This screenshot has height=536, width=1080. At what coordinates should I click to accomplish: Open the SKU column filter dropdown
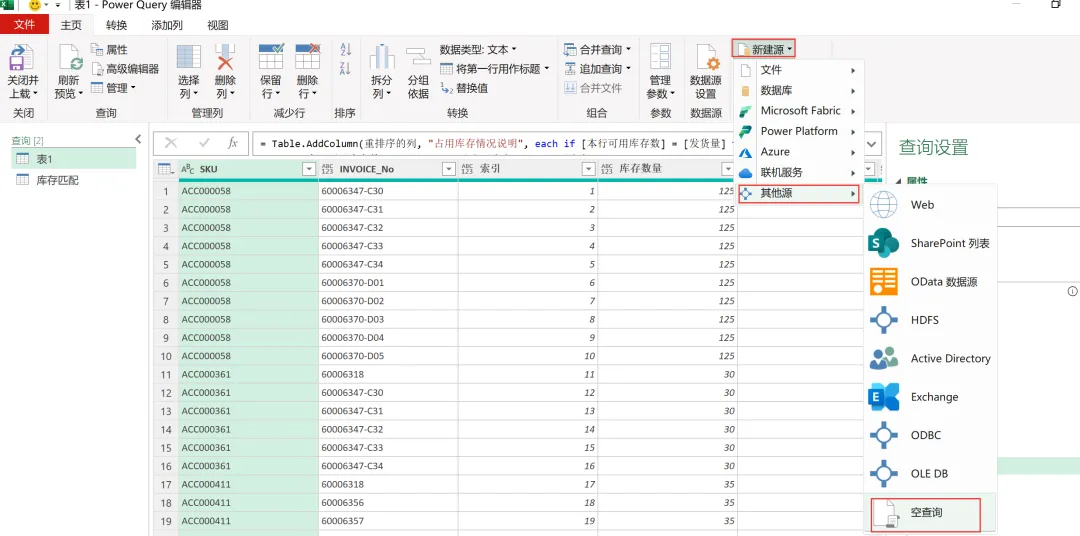coord(309,169)
